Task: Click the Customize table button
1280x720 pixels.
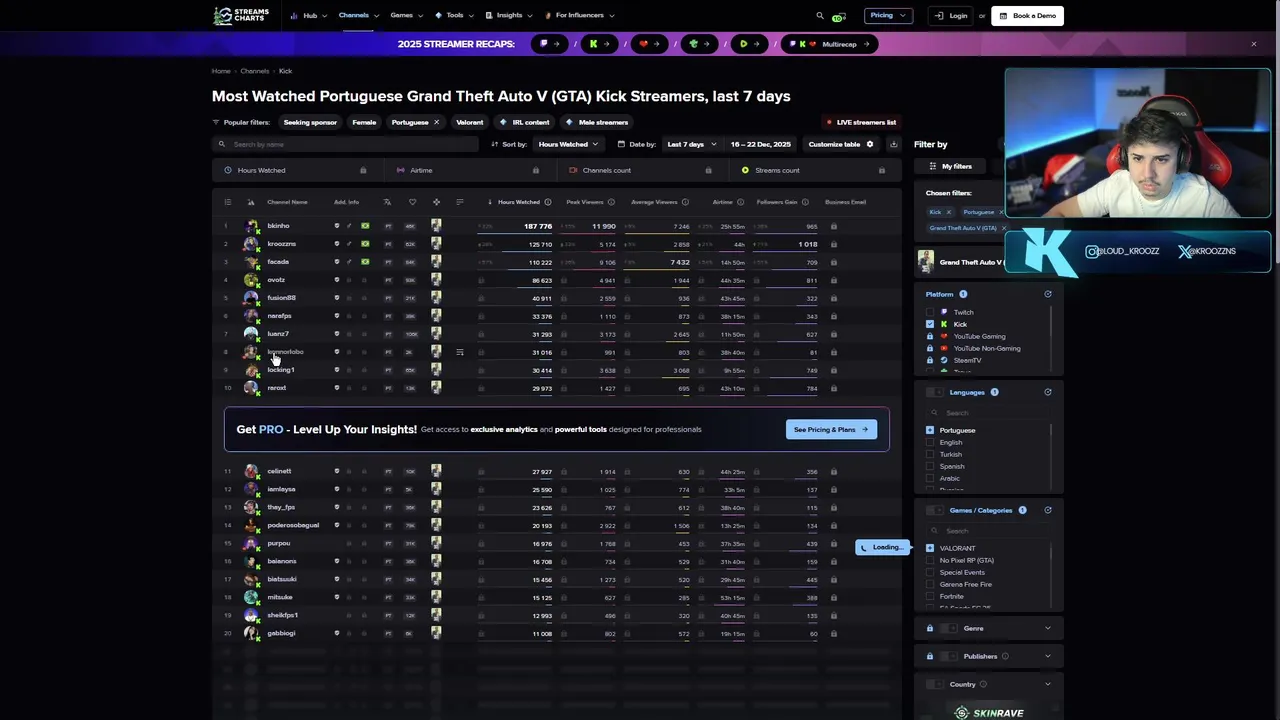Action: tap(840, 144)
